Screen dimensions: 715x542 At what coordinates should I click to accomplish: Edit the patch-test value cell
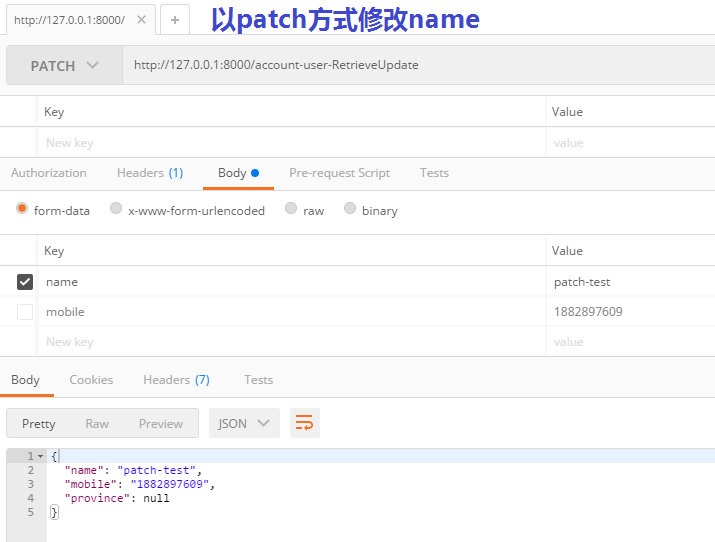click(631, 282)
